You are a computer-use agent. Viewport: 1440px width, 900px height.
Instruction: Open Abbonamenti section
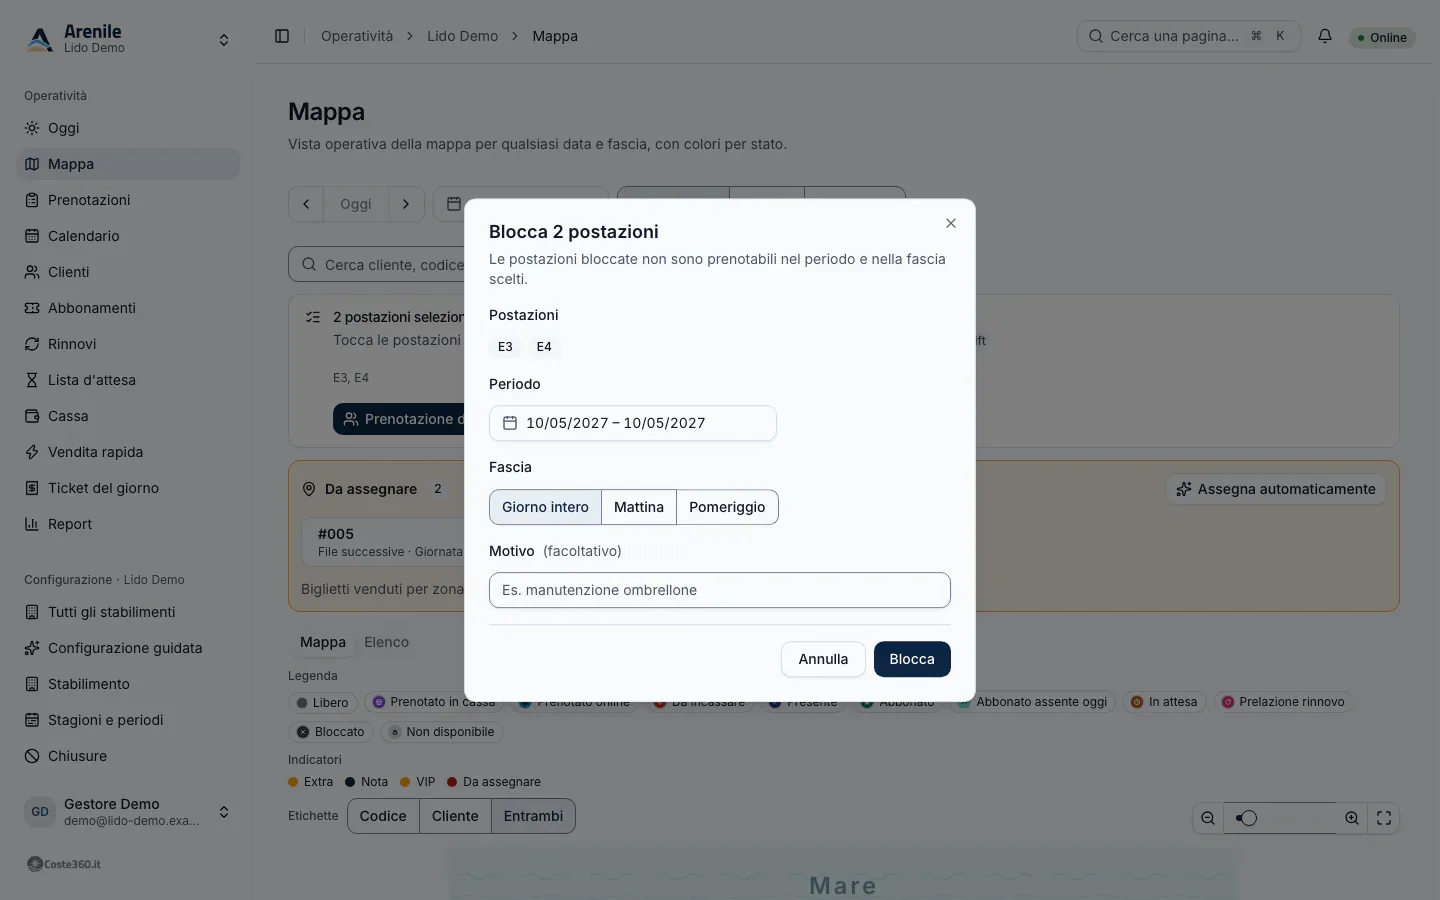(128, 308)
